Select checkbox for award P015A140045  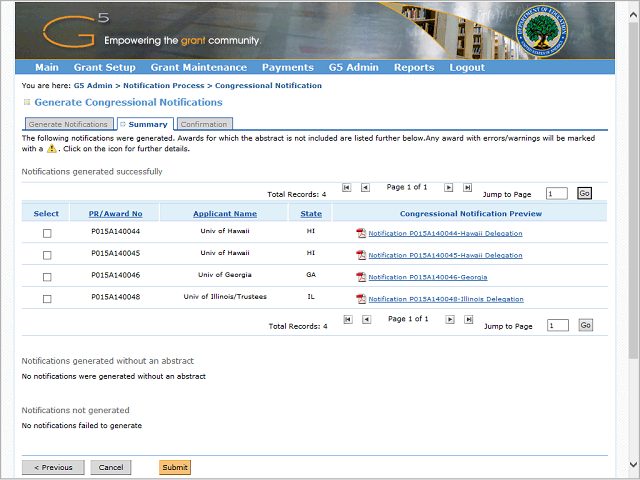click(47, 255)
